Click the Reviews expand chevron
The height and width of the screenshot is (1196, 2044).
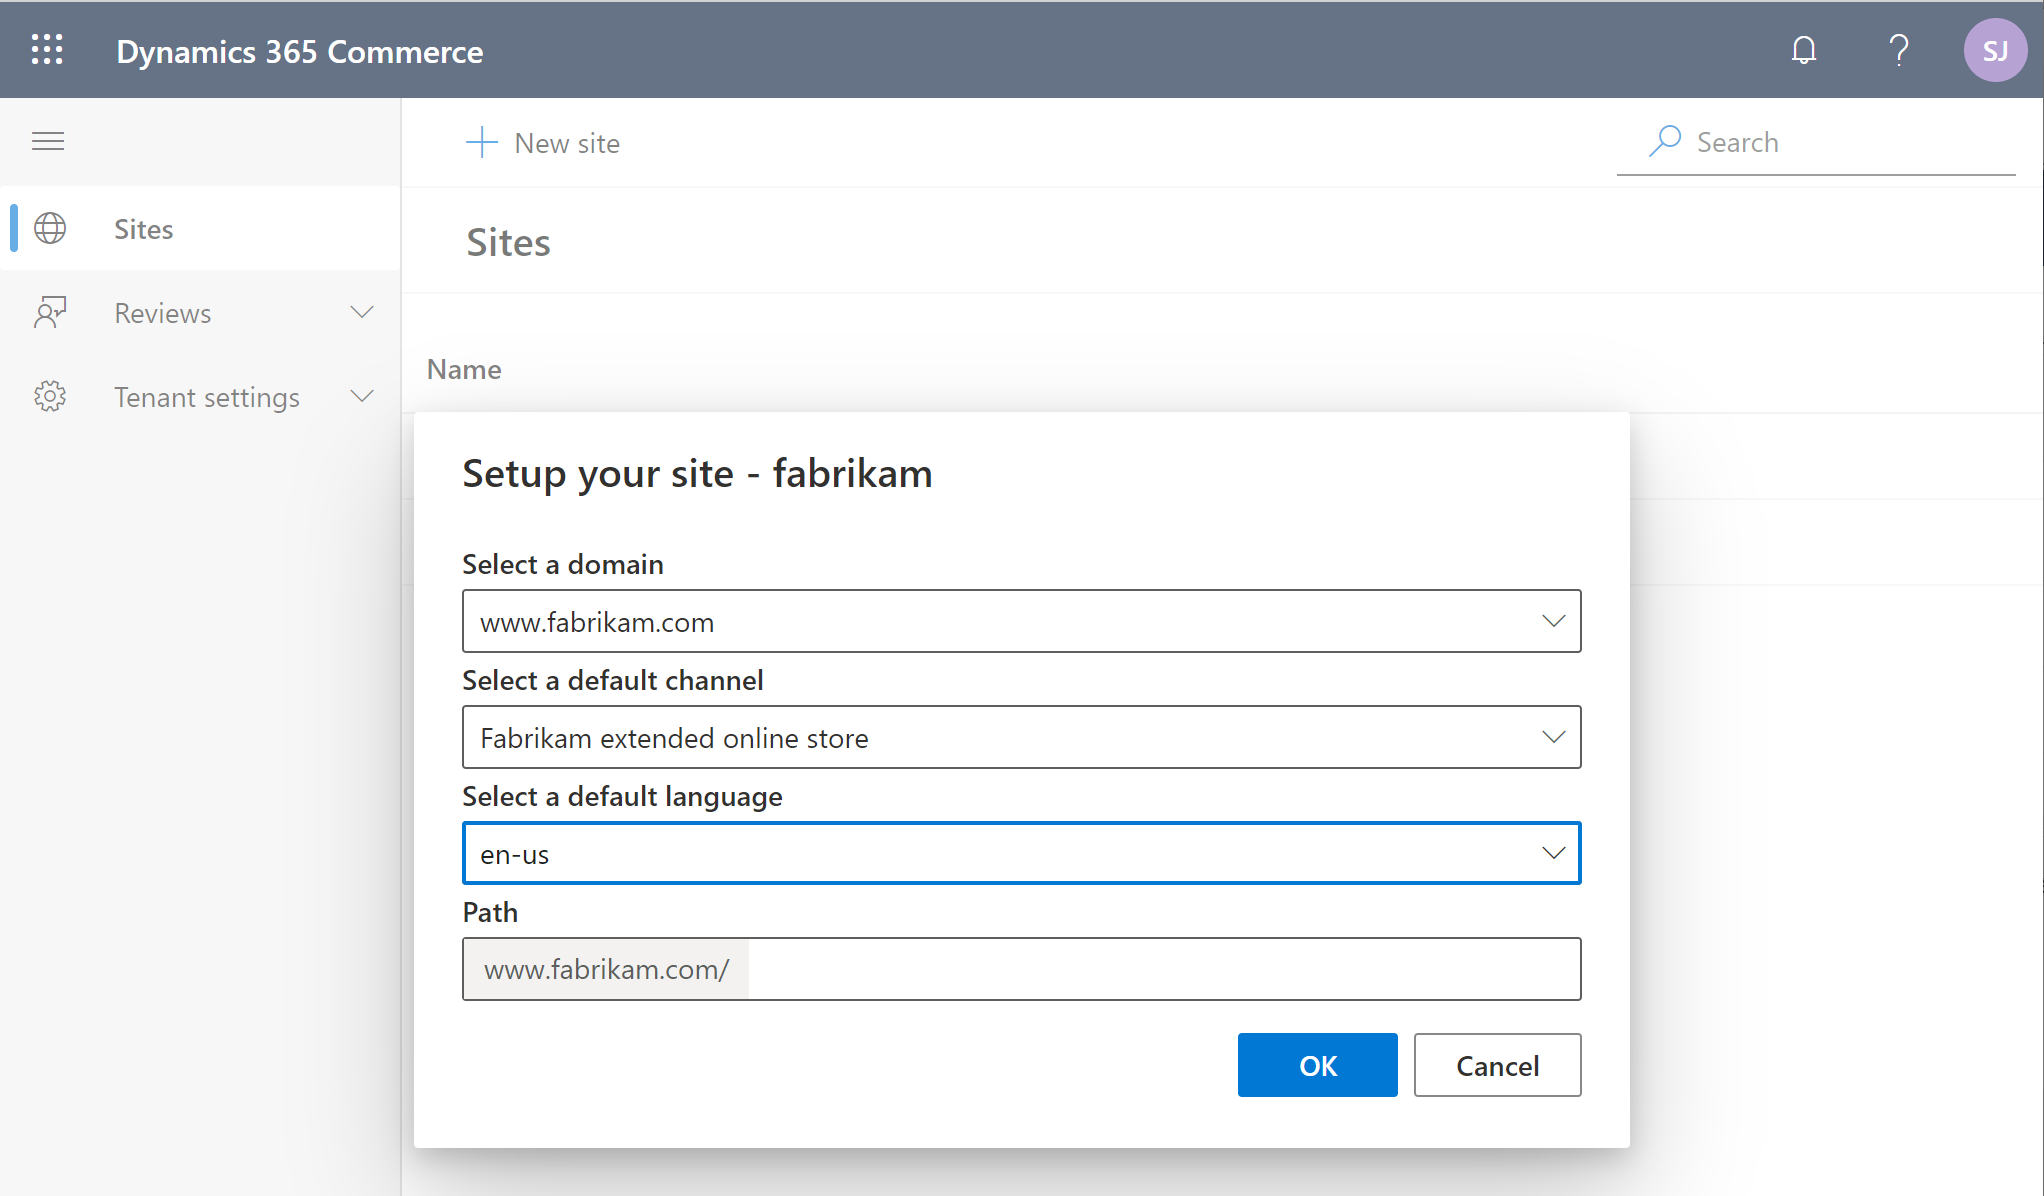[362, 313]
